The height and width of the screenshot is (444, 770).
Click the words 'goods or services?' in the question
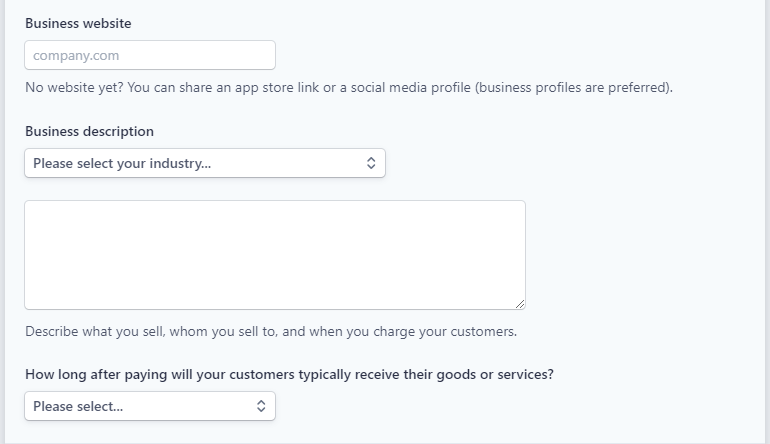coord(495,375)
